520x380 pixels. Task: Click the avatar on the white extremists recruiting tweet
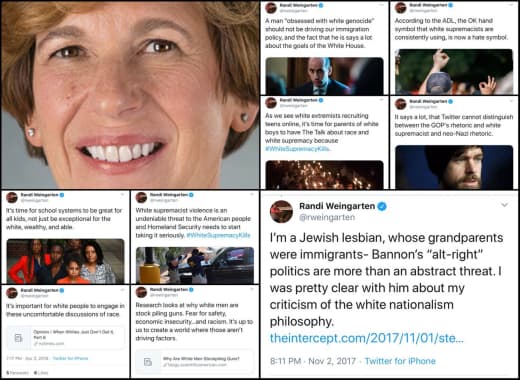click(271, 103)
